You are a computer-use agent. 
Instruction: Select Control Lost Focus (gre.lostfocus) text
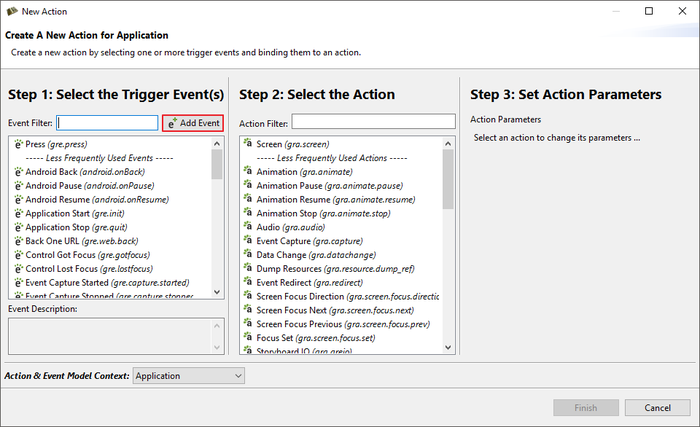pyautogui.click(x=89, y=269)
